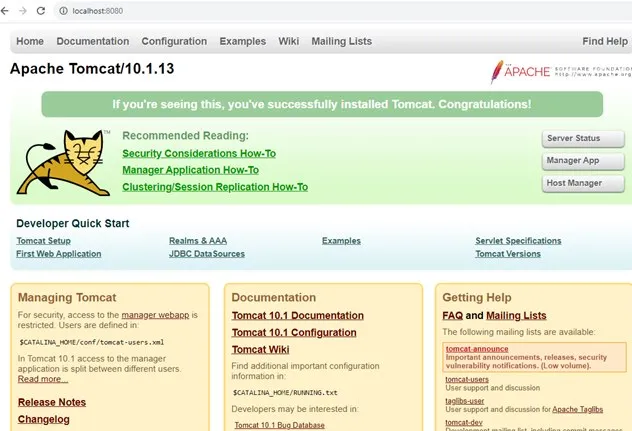Open the Host Manager button
The image size is (632, 431).
583,183
